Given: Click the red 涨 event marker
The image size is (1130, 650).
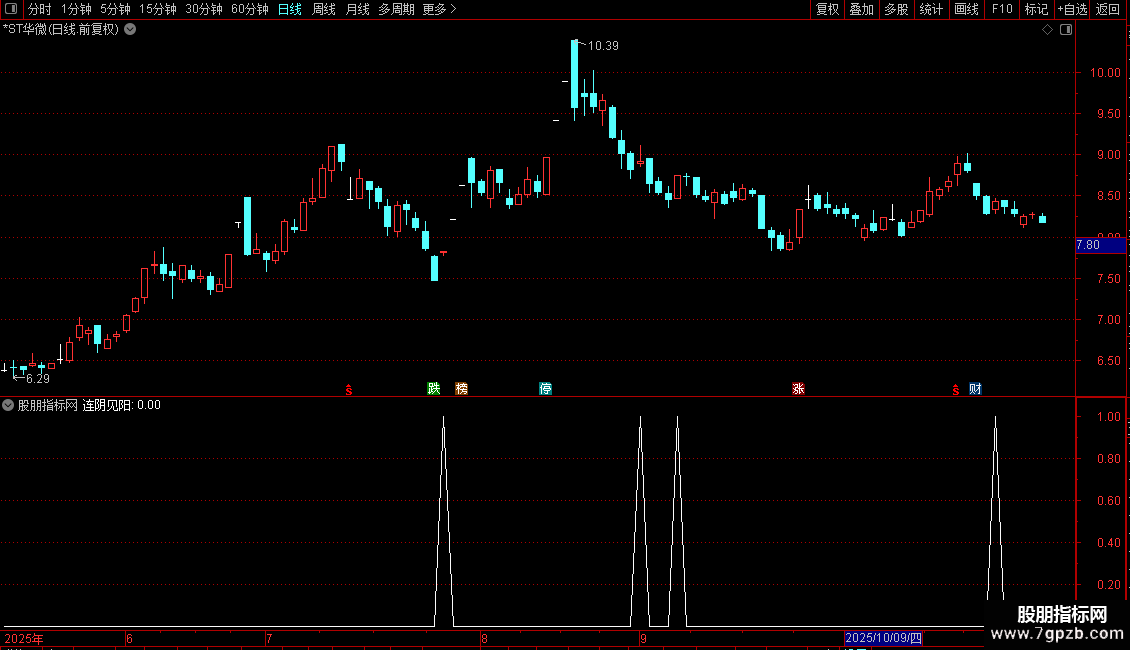Looking at the screenshot, I should 798,388.
